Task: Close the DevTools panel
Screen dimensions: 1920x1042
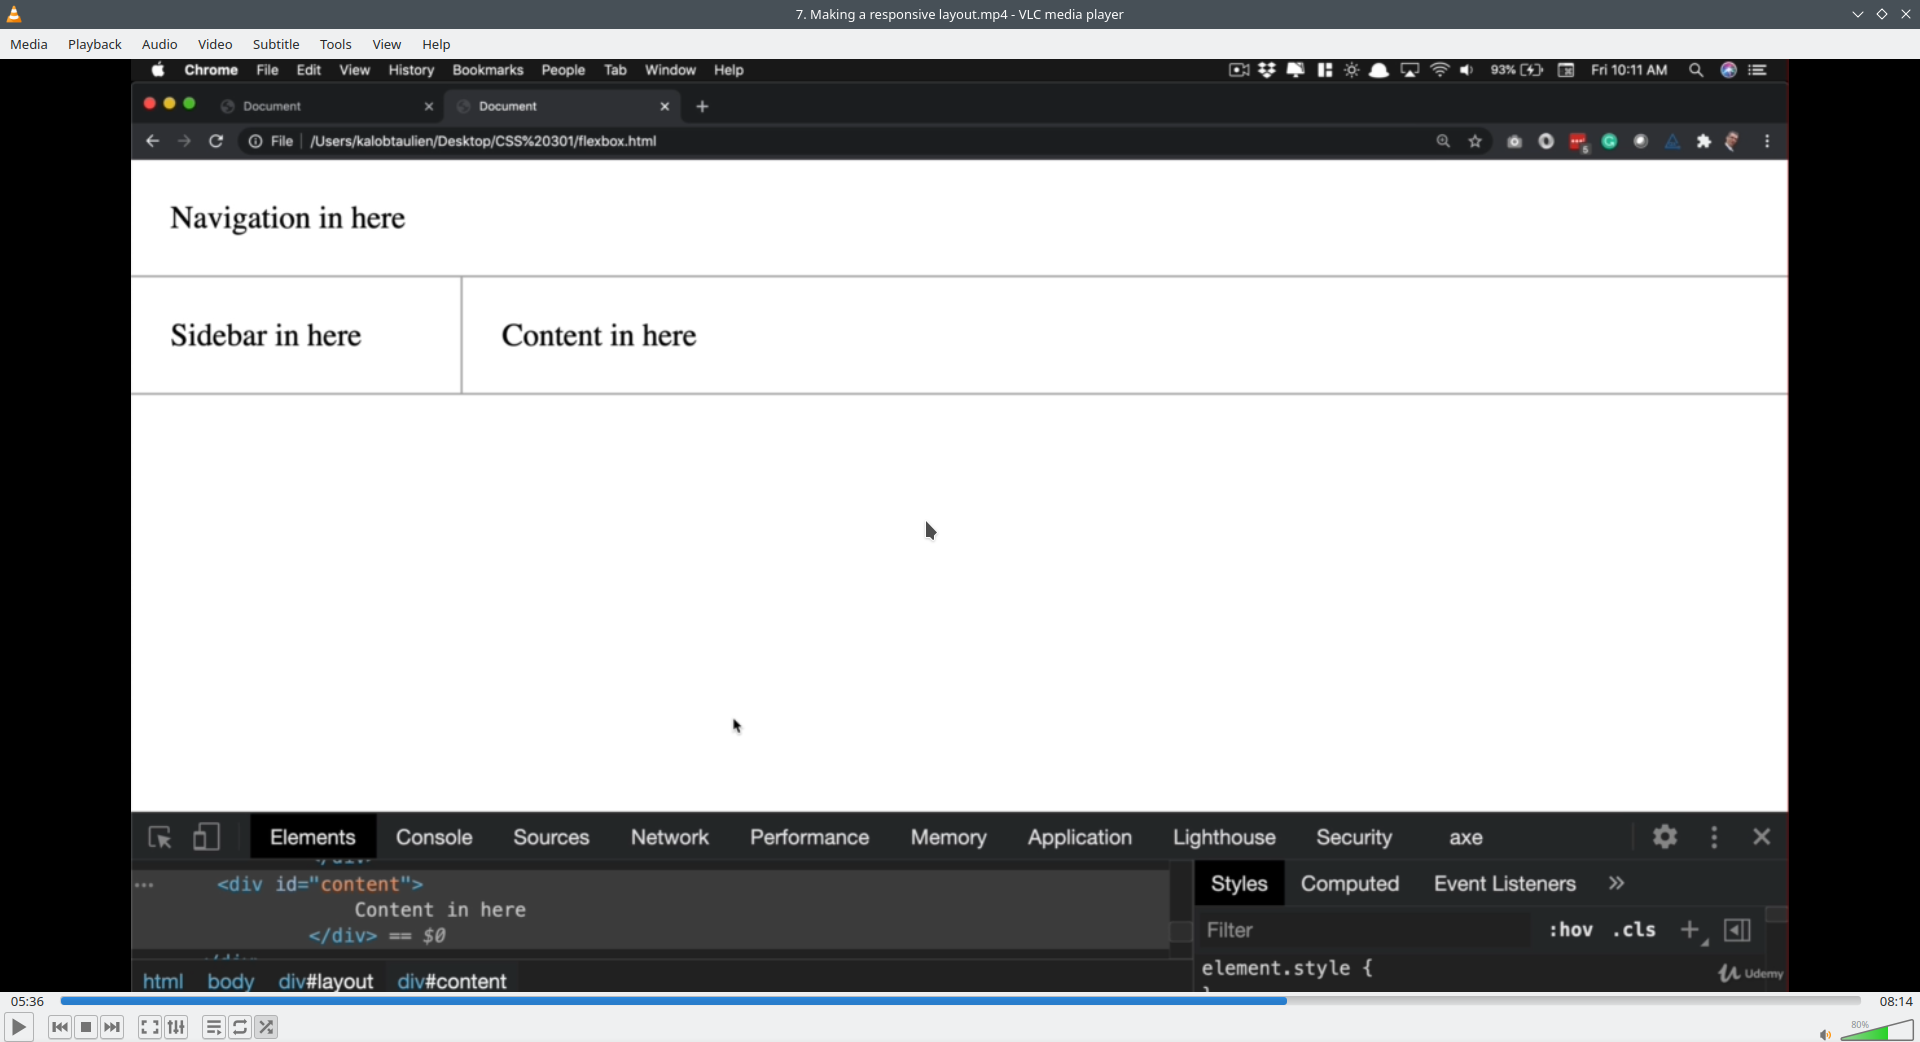Action: click(1762, 837)
